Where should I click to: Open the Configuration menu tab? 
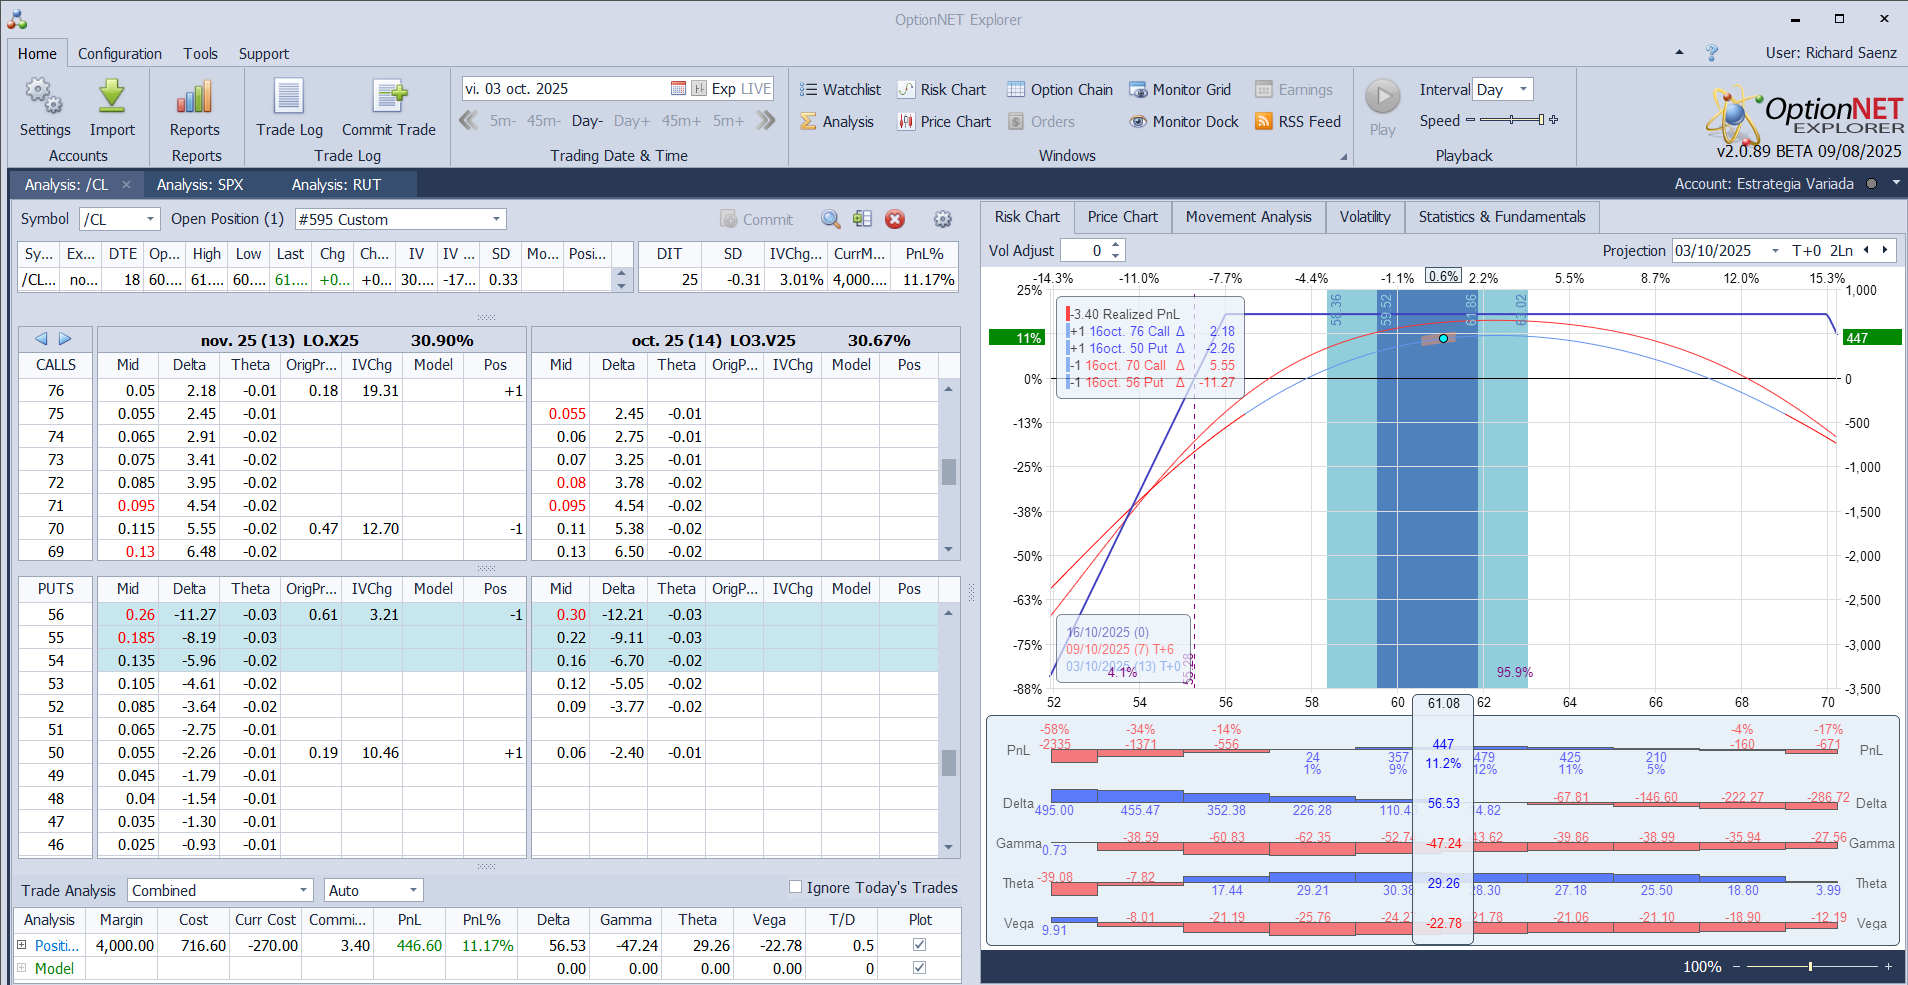(x=120, y=54)
